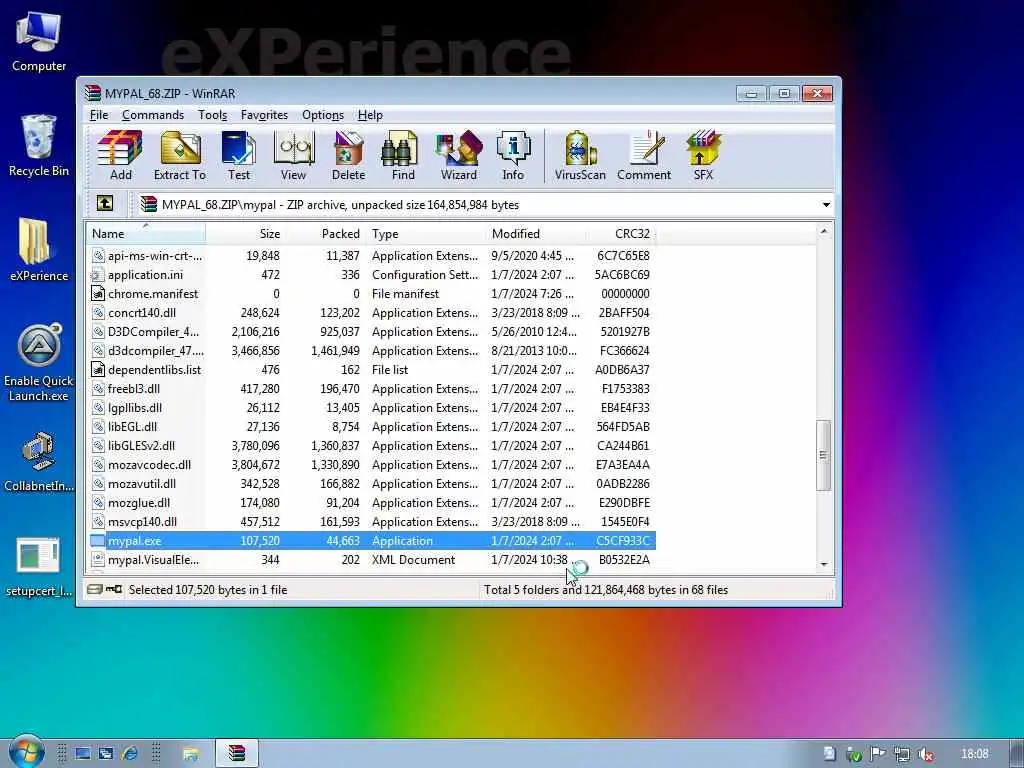Select msvcp140.dll file
Image resolution: width=1024 pixels, height=768 pixels.
(371, 522)
